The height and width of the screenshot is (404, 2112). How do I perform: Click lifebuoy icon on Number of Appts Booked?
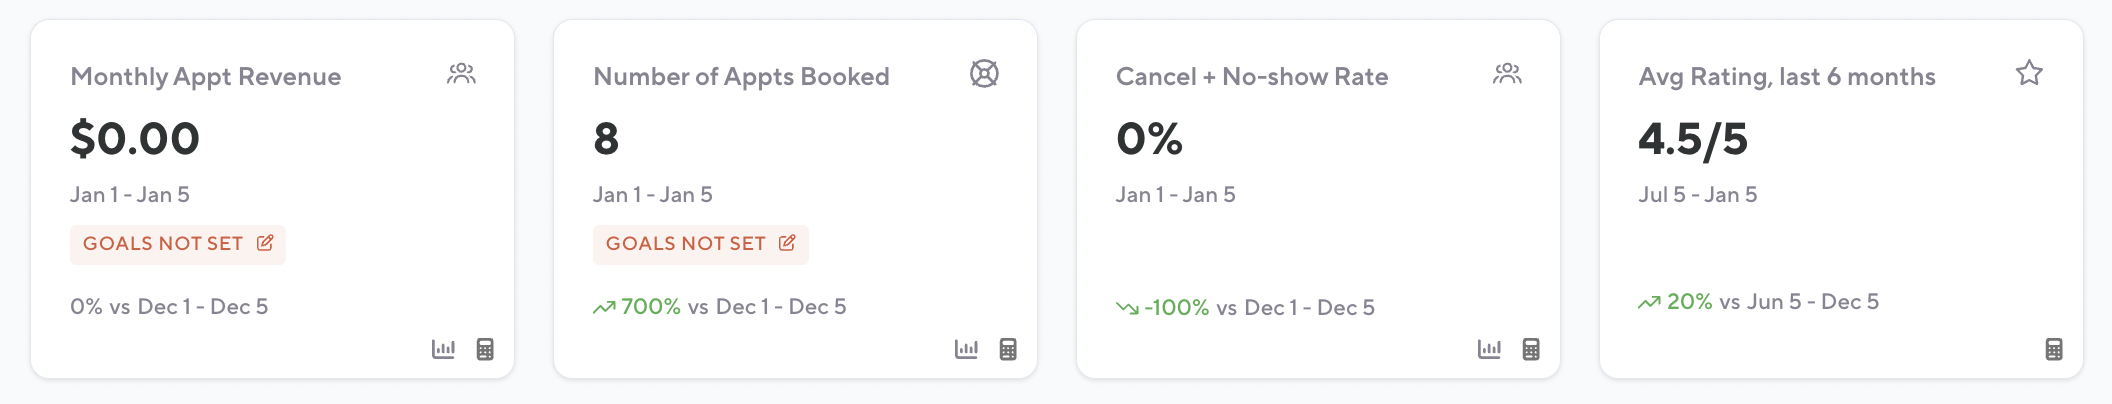[x=984, y=74]
